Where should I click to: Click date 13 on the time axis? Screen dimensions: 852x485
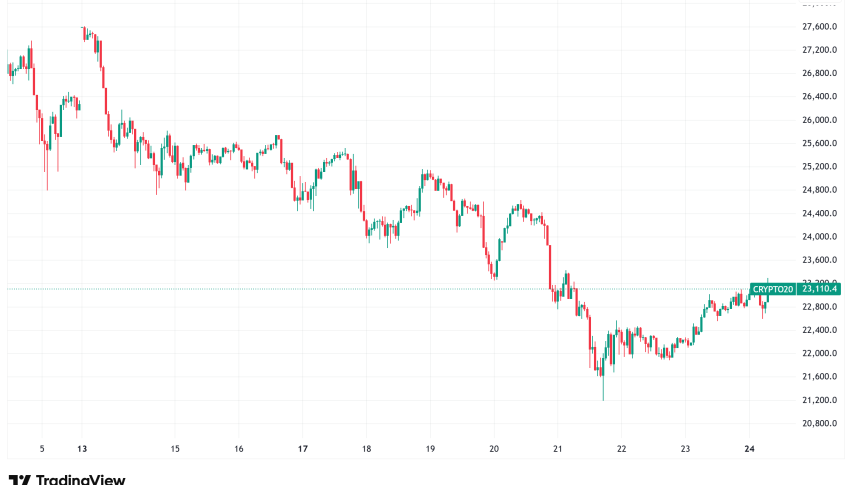point(82,449)
